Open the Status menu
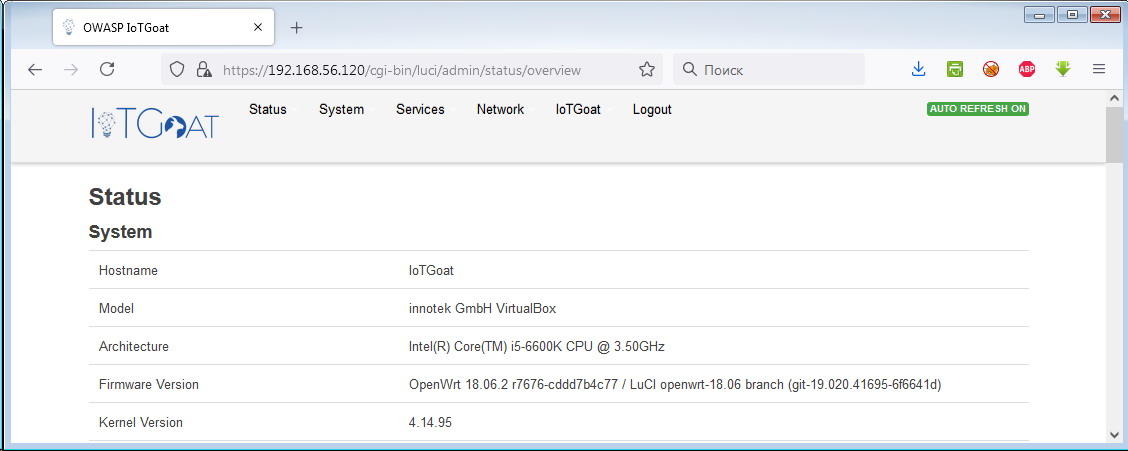Image resolution: width=1128 pixels, height=451 pixels. tap(268, 109)
